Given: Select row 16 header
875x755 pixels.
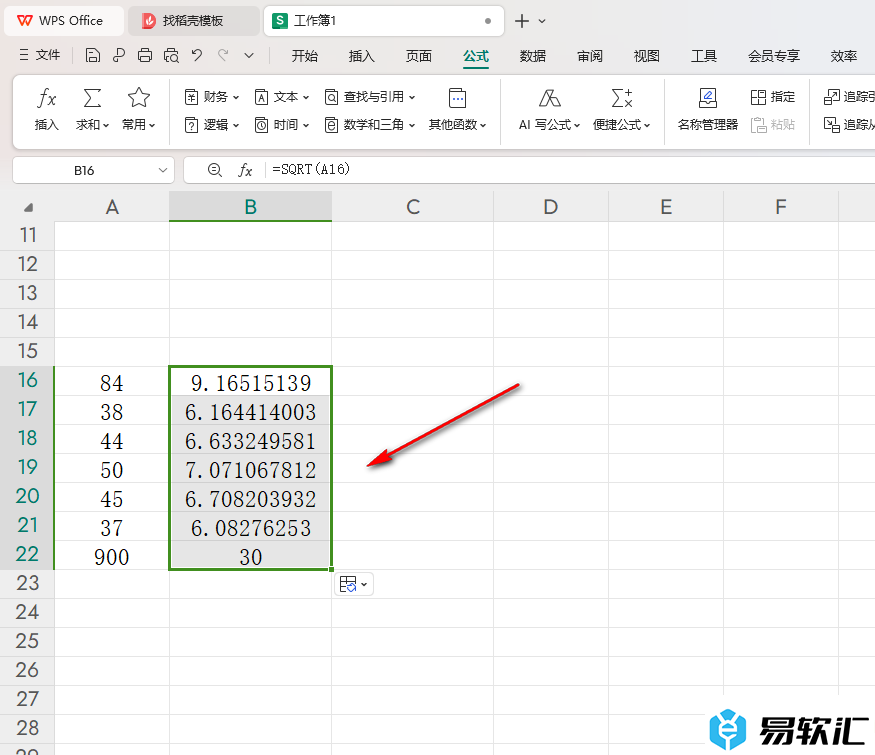Looking at the screenshot, I should click(27, 381).
